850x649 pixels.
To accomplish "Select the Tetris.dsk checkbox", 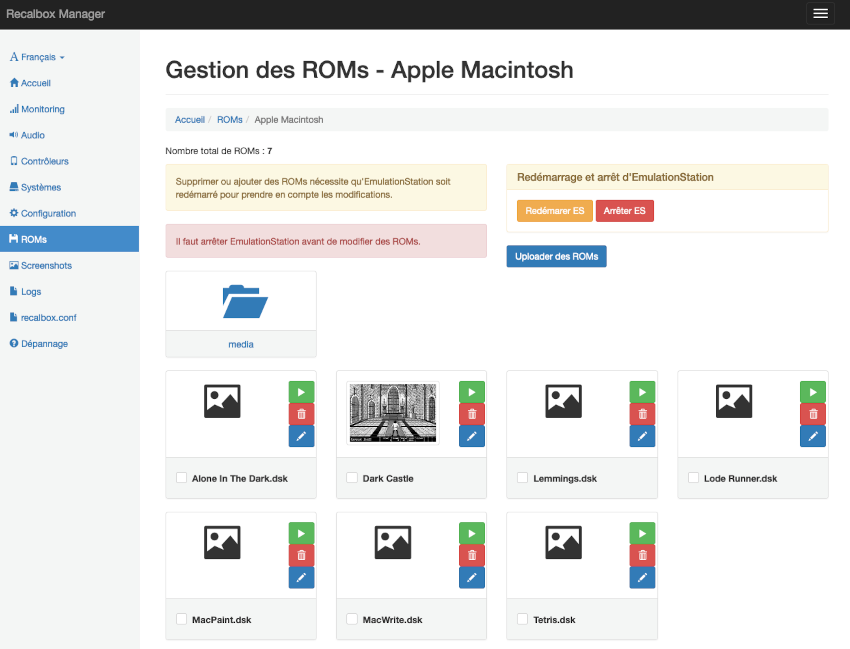I will click(523, 619).
